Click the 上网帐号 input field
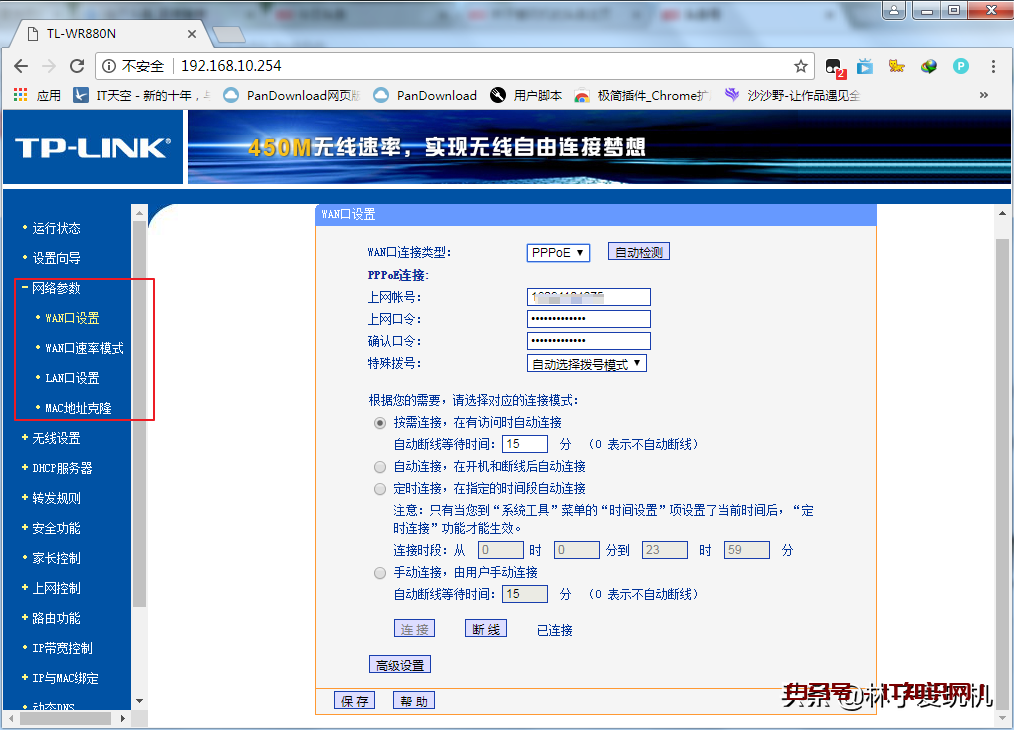Screen dimensions: 1014x730 tap(588, 296)
